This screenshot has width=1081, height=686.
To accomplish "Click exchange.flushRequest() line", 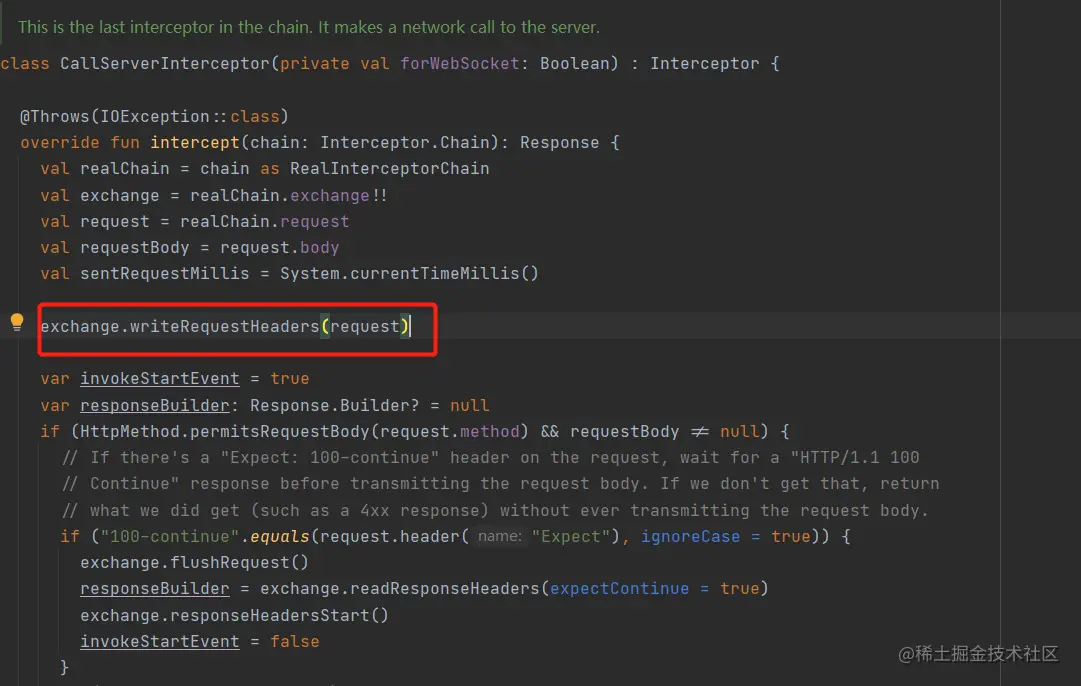I will coord(194,563).
